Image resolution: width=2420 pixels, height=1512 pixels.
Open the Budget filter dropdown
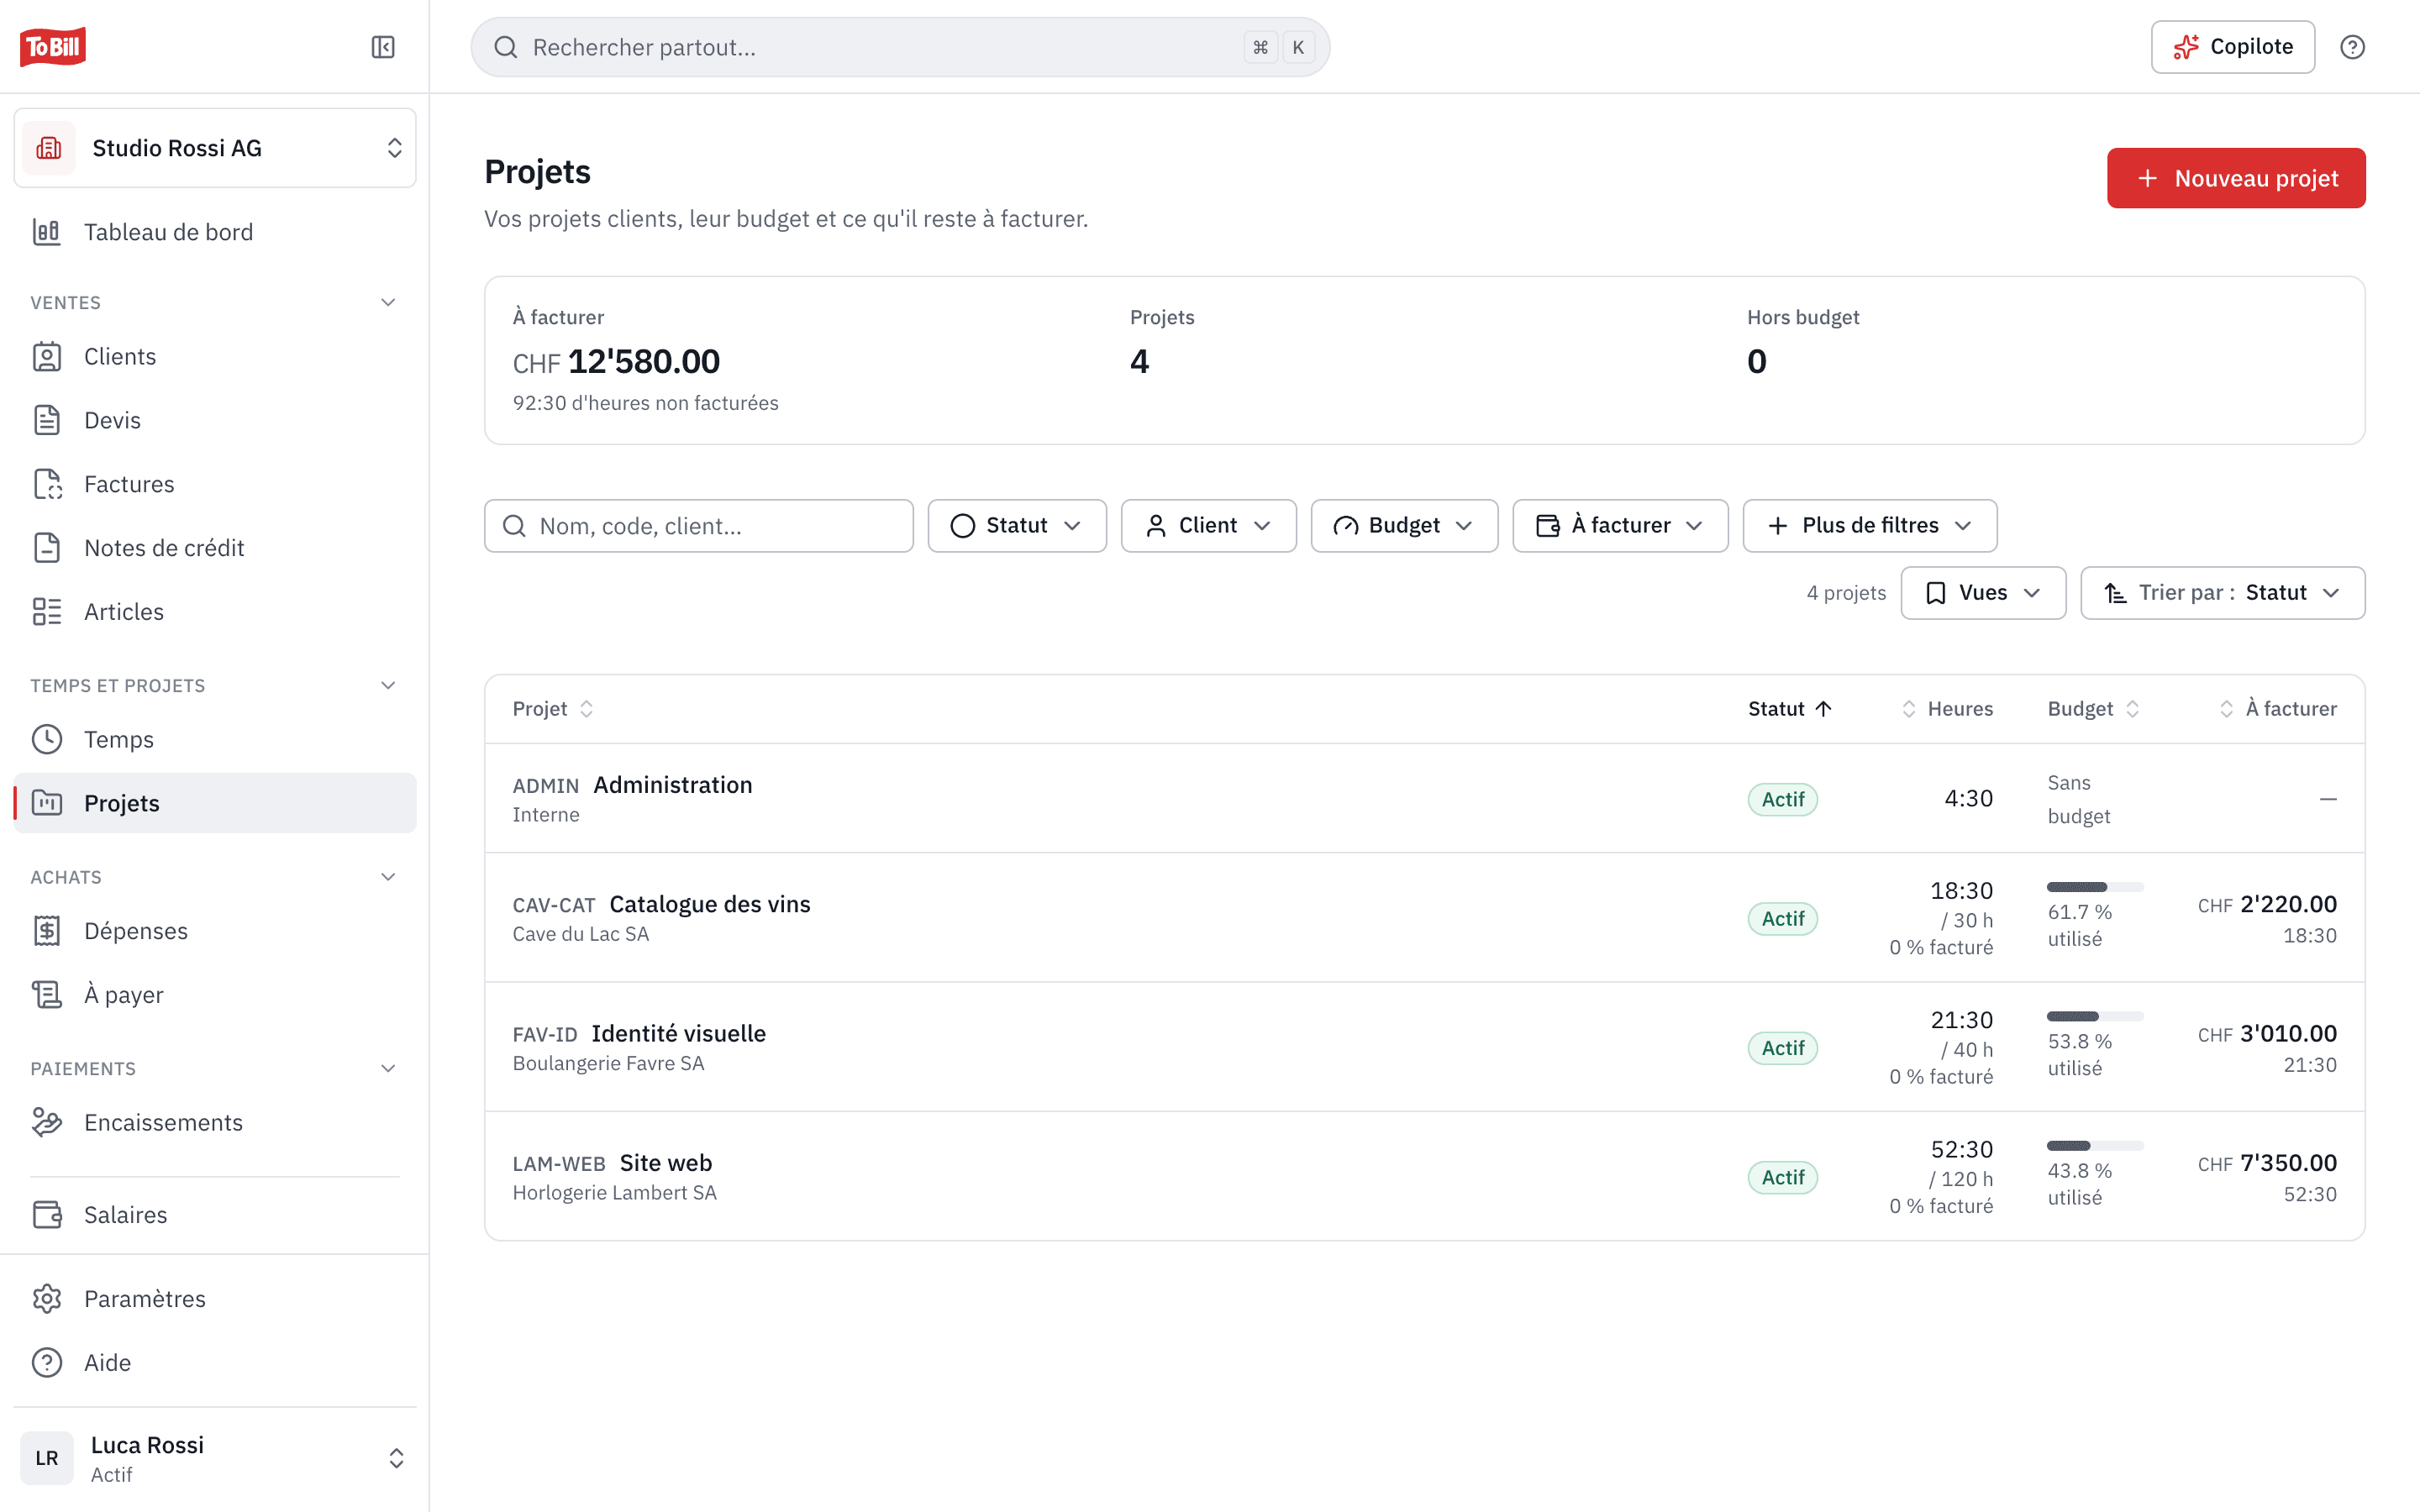pos(1404,526)
